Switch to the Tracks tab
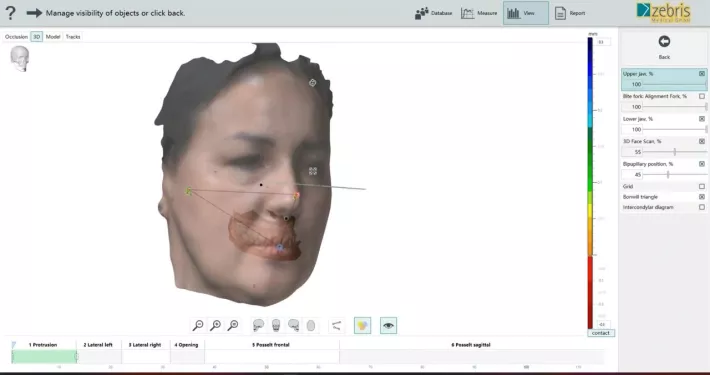The height and width of the screenshot is (375, 710). tap(73, 37)
